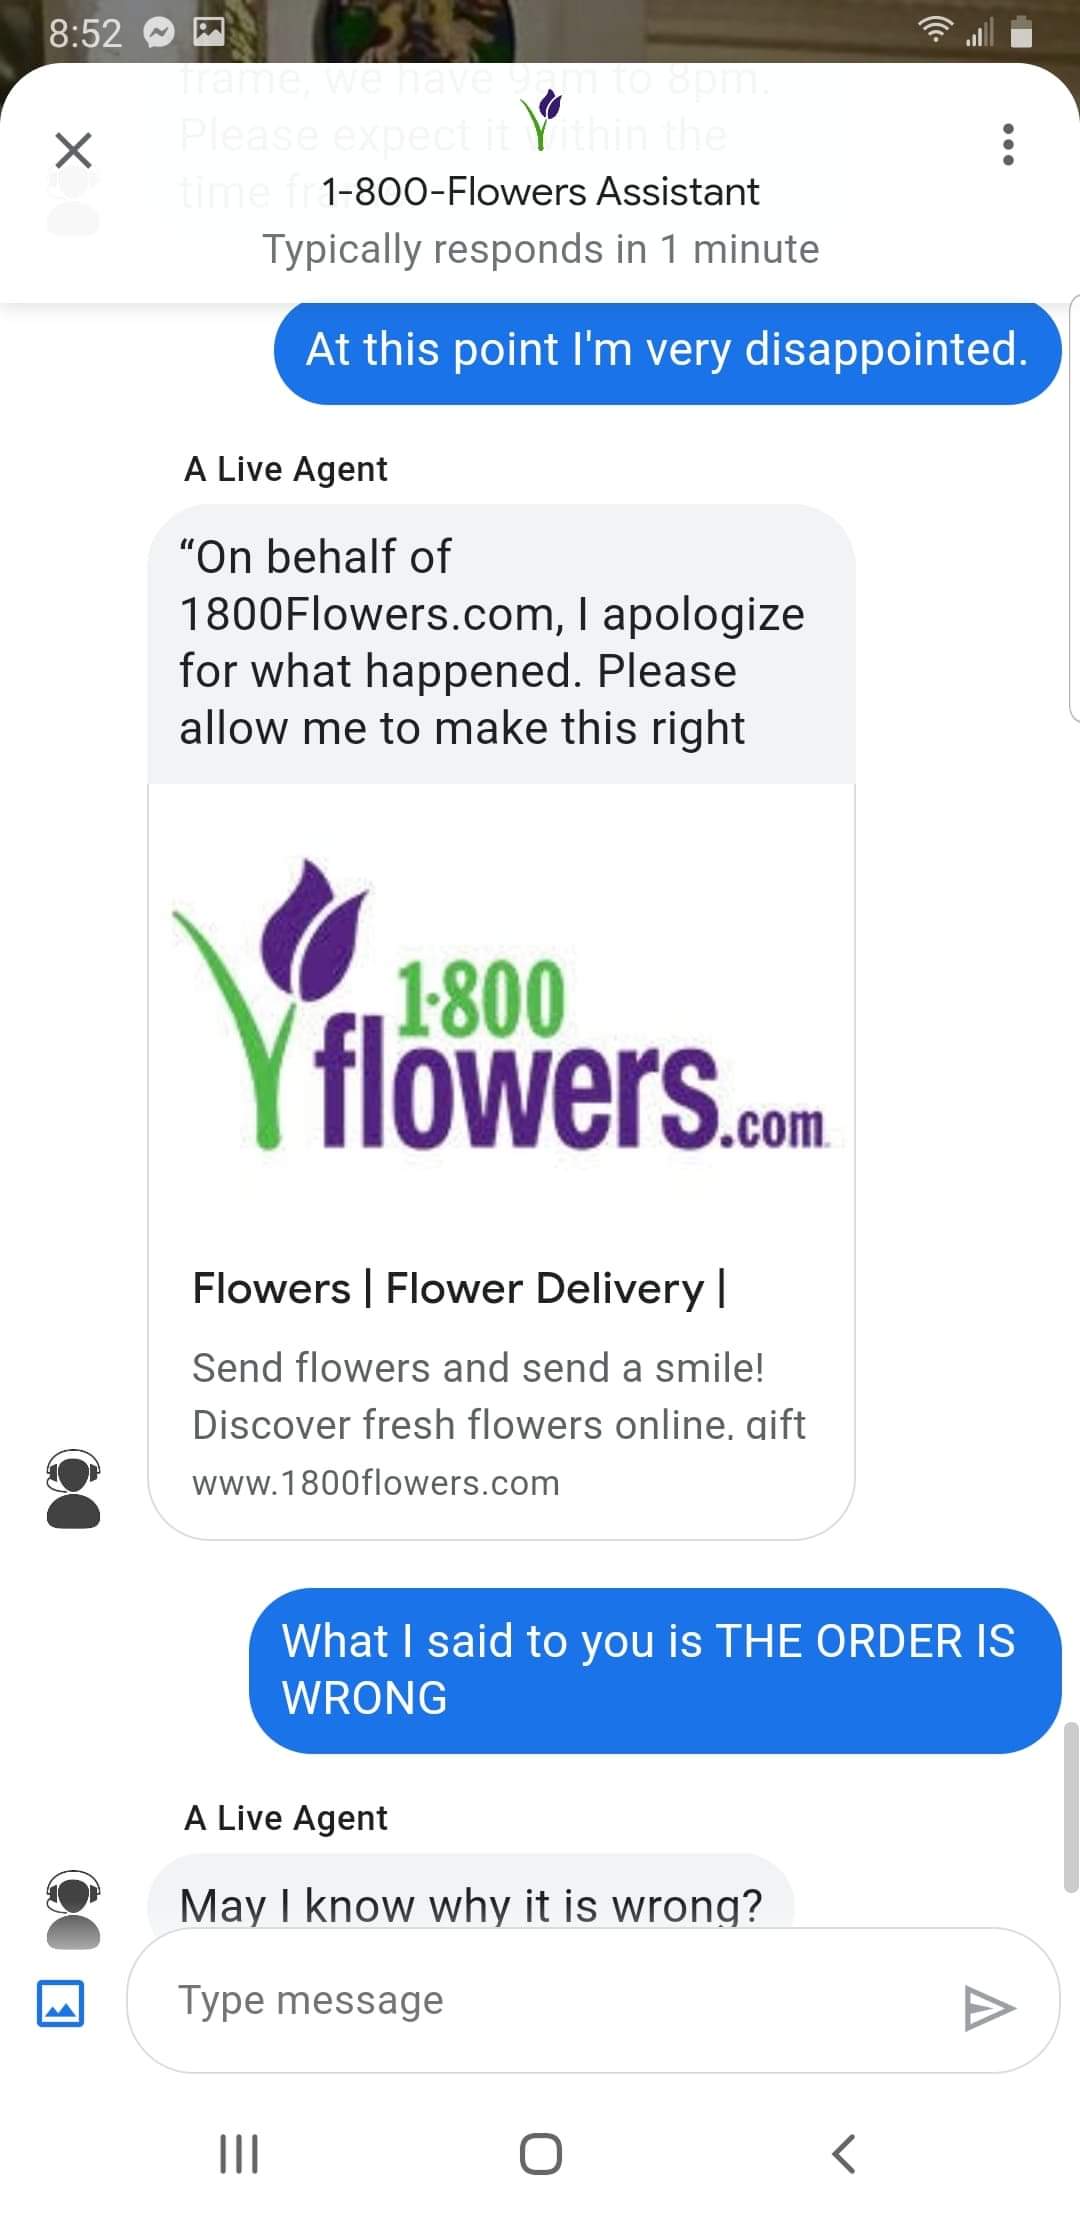This screenshot has height=2220, width=1080.
Task: Open the www.1800flowers.com link
Action: click(x=376, y=1482)
